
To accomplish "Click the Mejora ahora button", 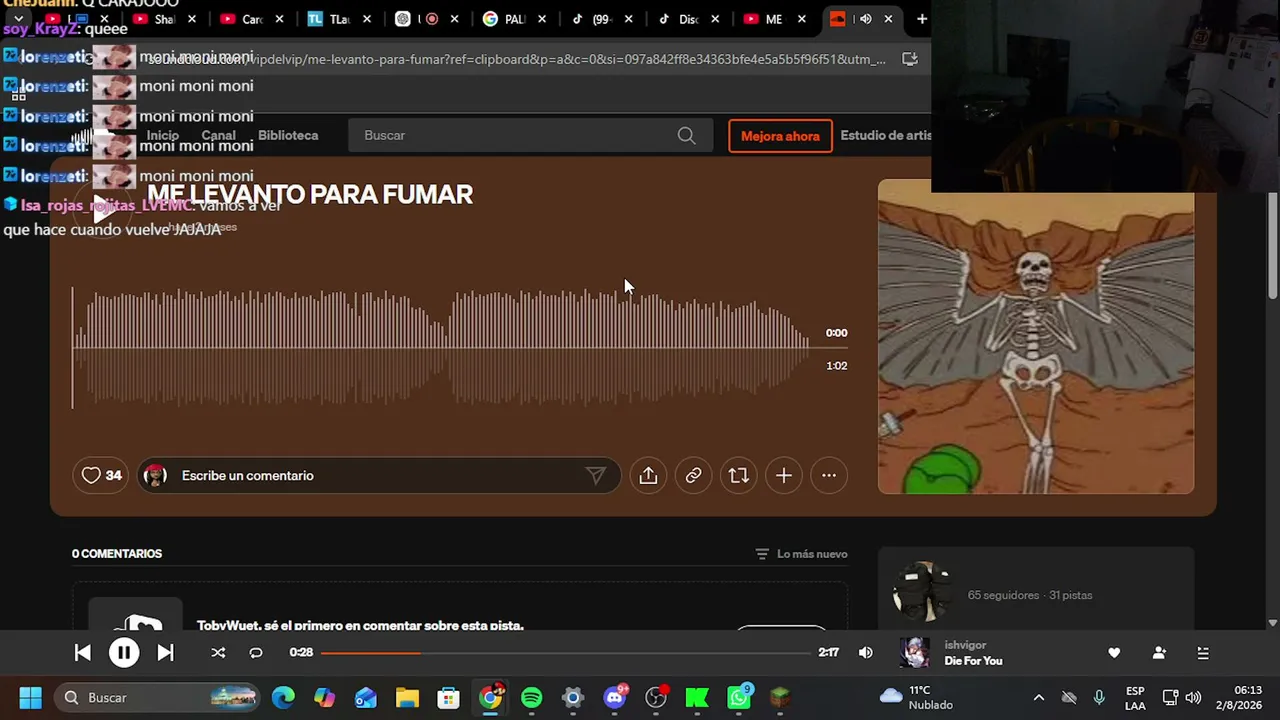I will coord(780,136).
